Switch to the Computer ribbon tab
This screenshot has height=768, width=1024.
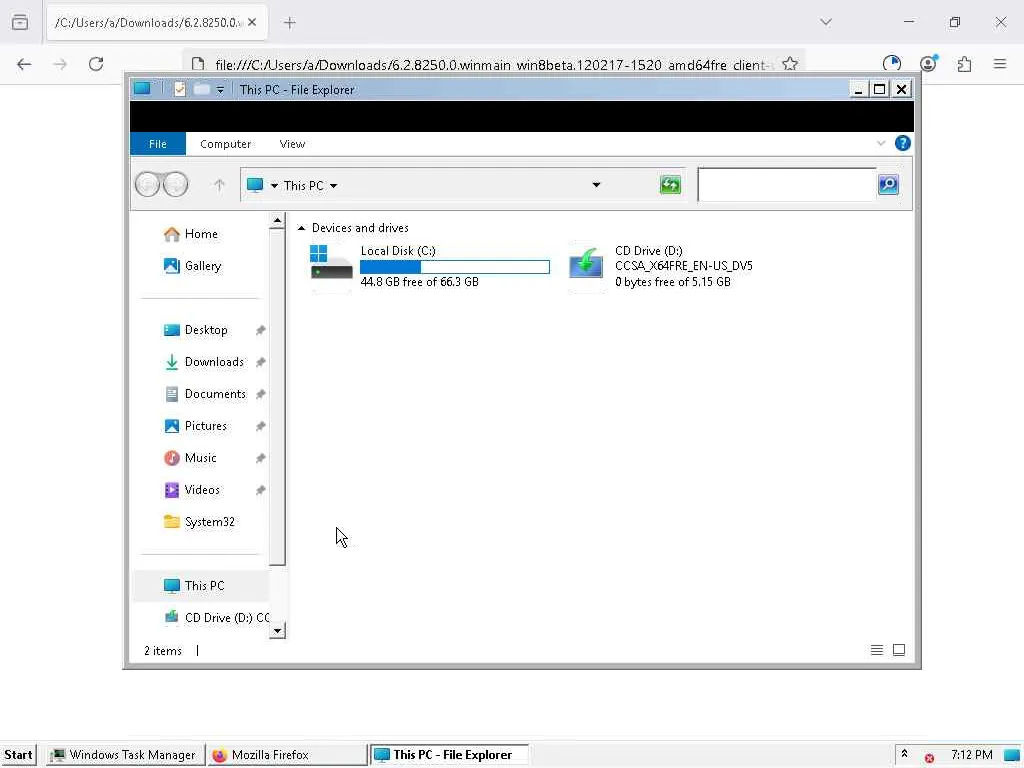tap(225, 144)
